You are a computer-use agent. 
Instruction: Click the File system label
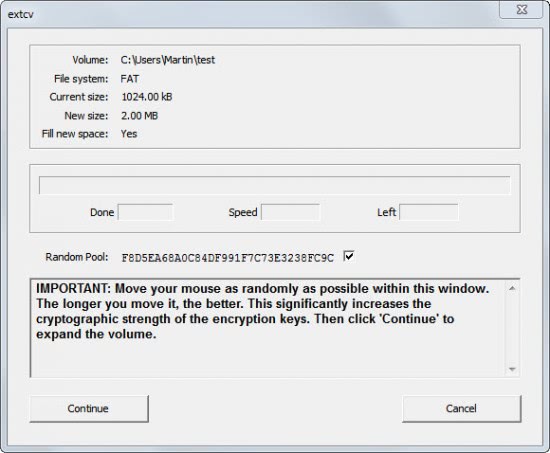81,79
